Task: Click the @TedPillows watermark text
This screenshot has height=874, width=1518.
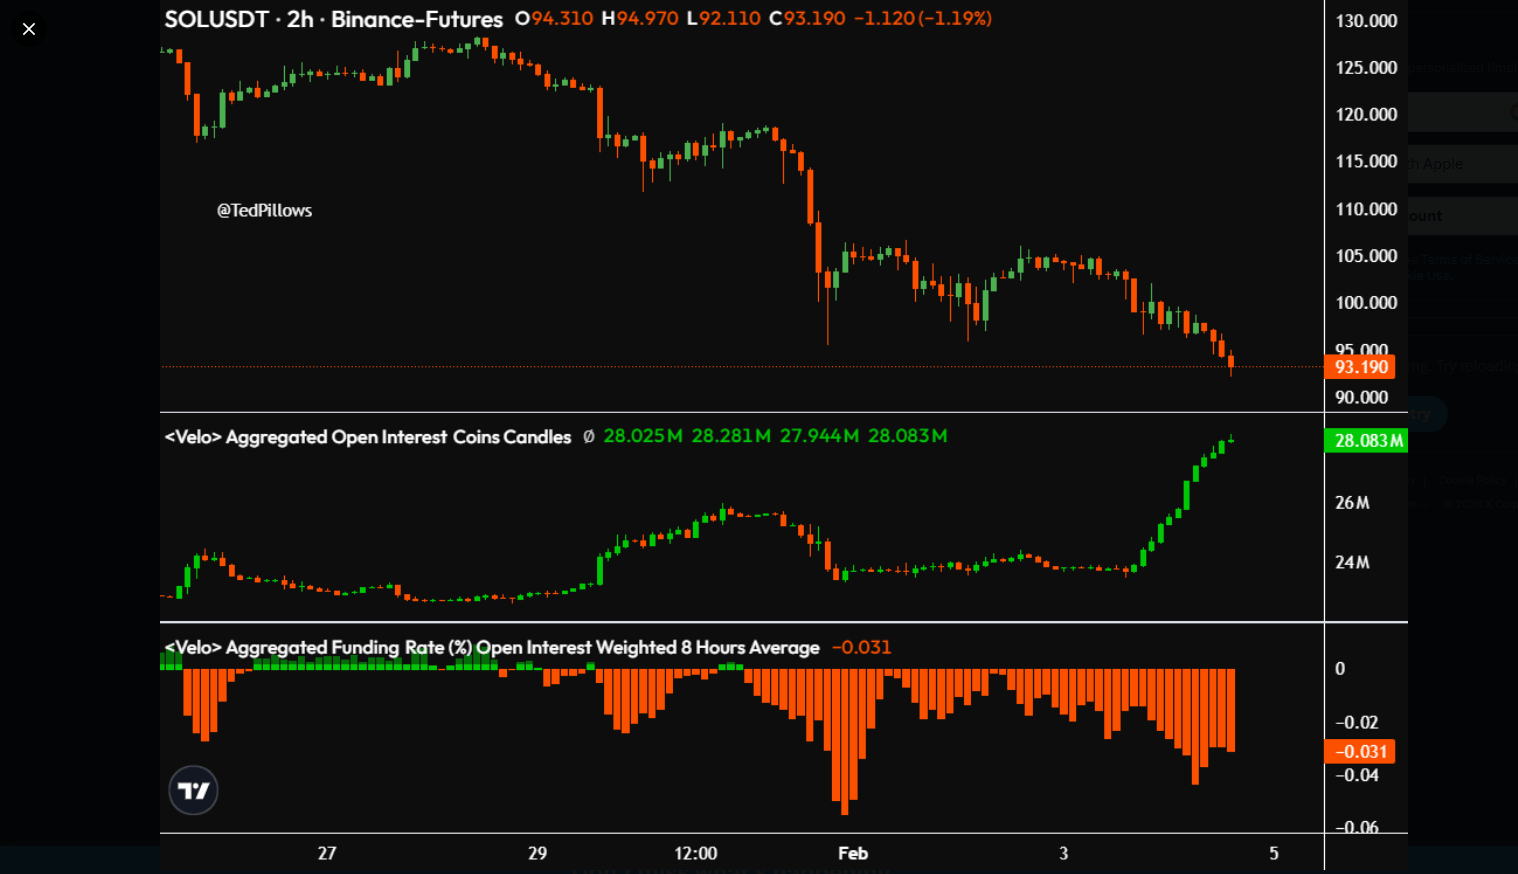Action: coord(265,210)
